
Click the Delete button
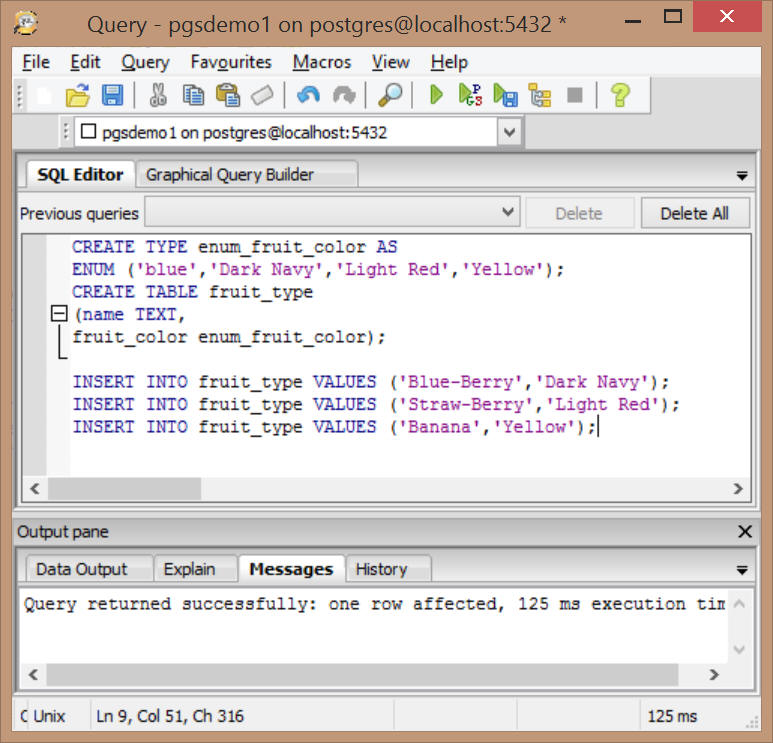[579, 213]
